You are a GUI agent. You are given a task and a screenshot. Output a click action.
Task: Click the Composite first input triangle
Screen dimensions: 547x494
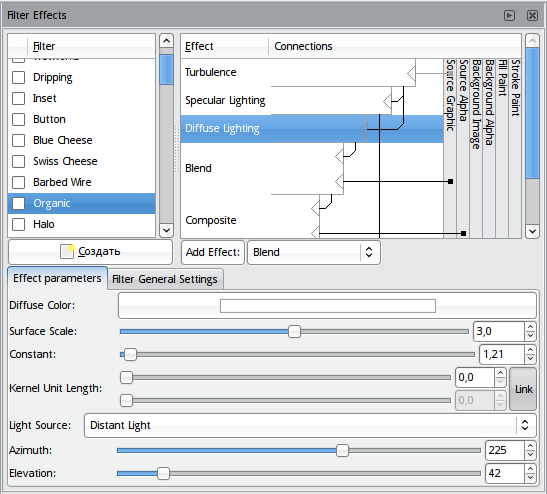pyautogui.click(x=315, y=209)
